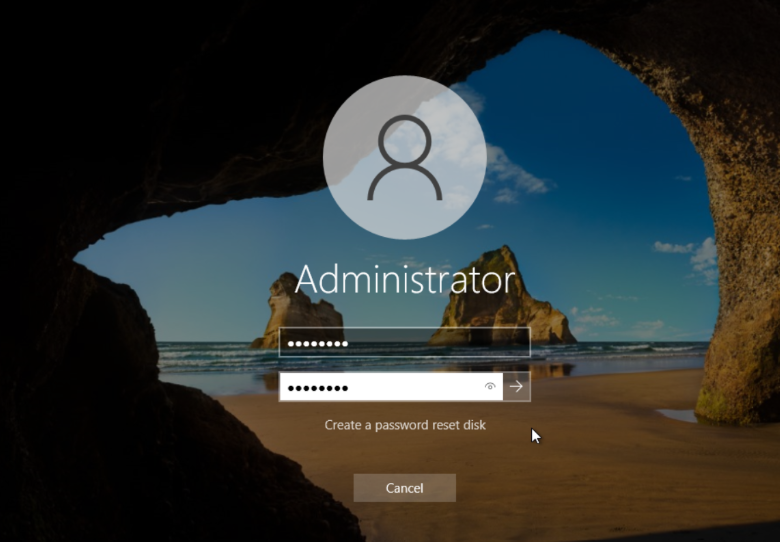Focus the upper password field
Image resolution: width=781 pixels, height=542 pixels.
point(404,343)
